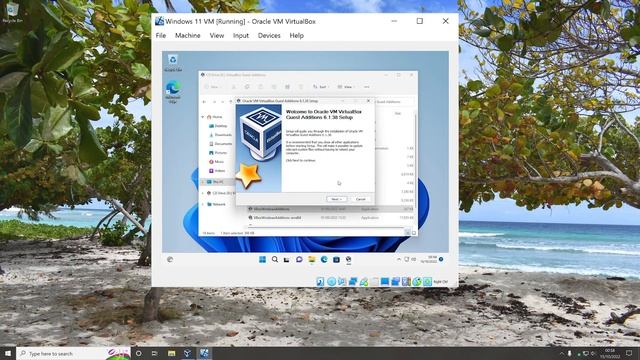Open the View menu in VirtualBox

coord(217,36)
